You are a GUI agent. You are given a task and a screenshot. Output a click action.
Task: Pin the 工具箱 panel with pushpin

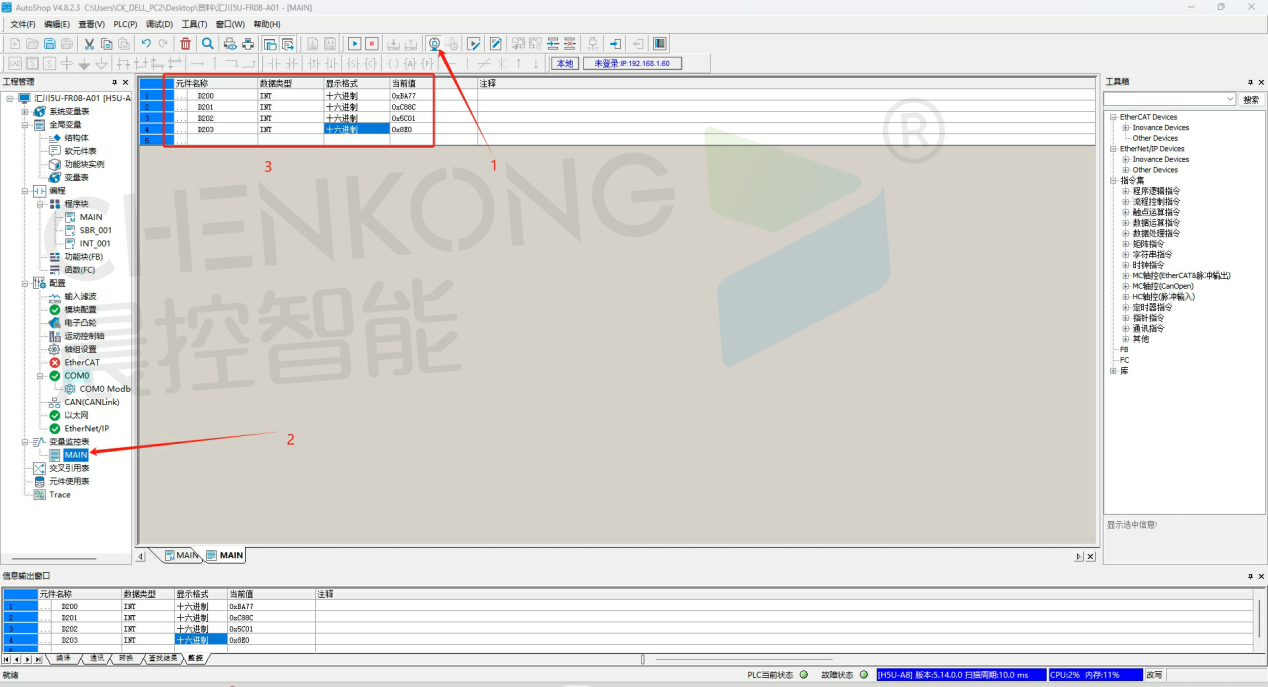click(x=1248, y=82)
